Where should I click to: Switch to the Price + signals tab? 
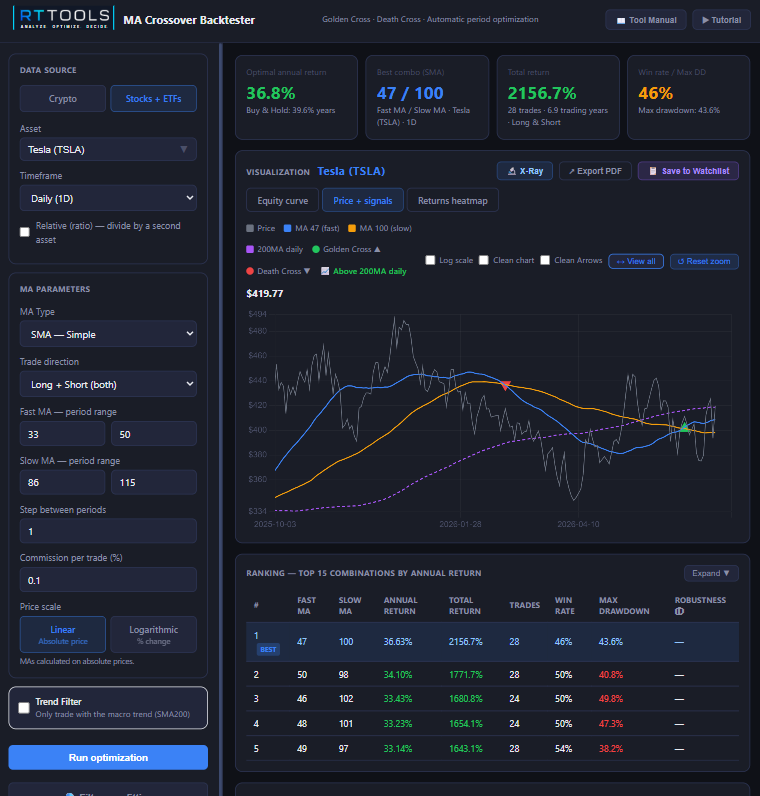362,201
